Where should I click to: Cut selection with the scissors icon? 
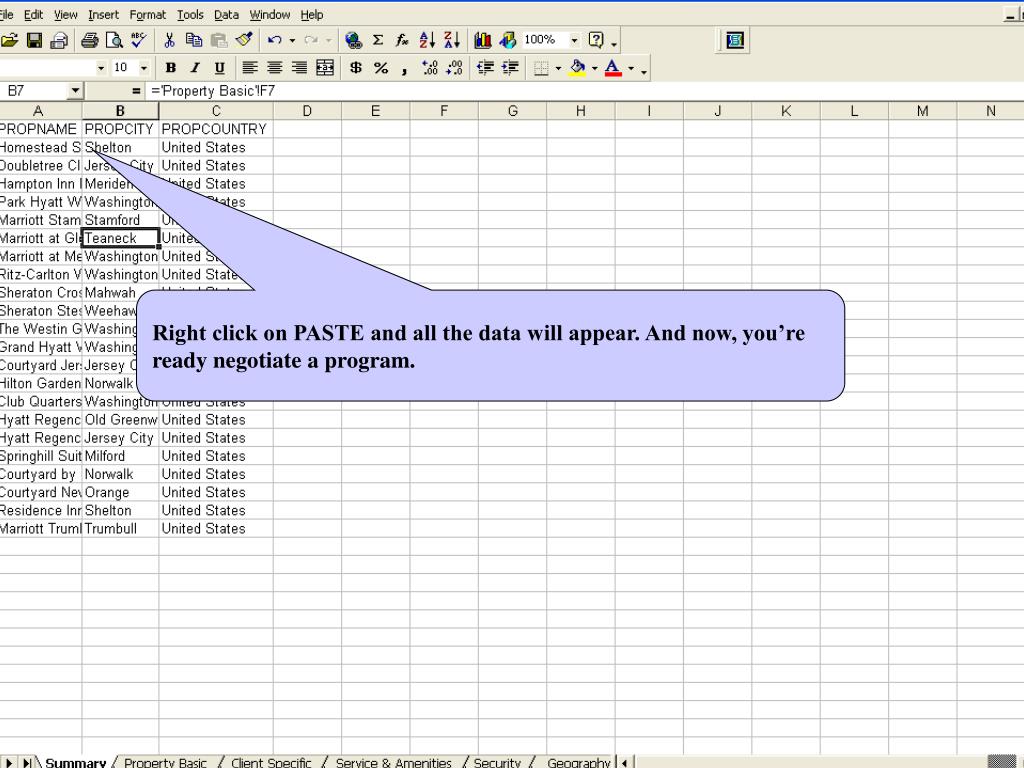pos(169,40)
